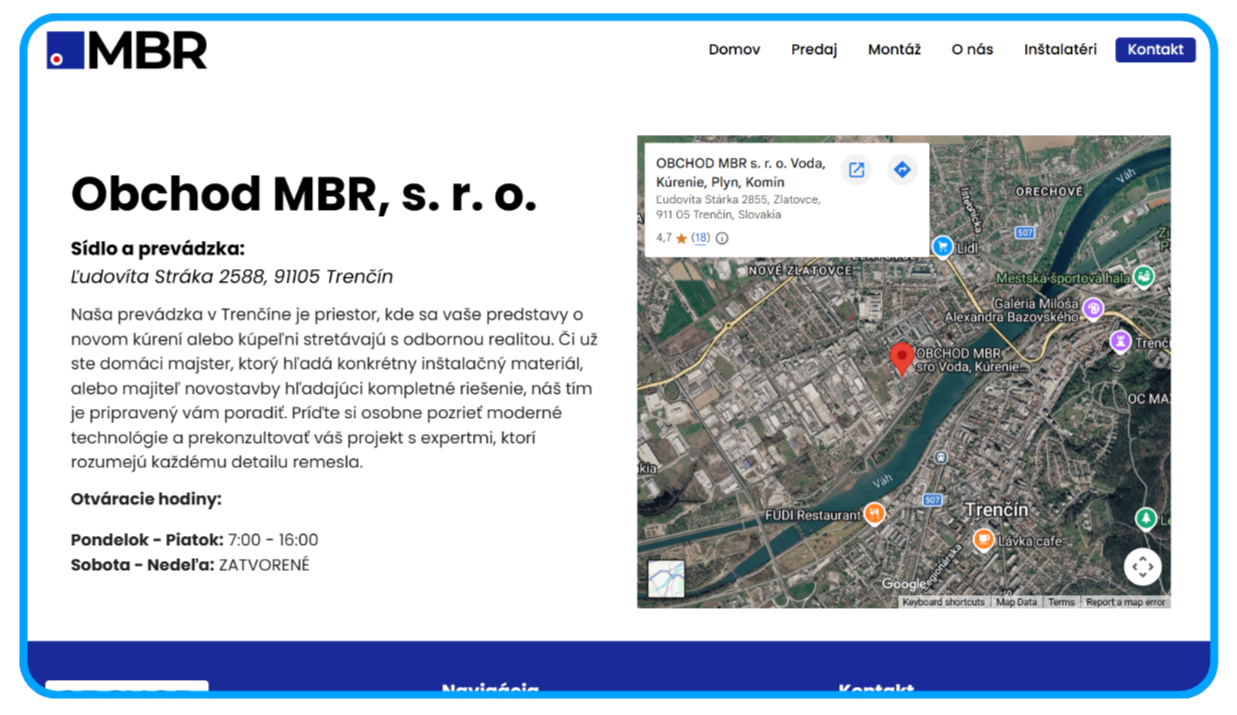1237x715 pixels.
Task: Click Report a map error link
Action: point(1125,602)
